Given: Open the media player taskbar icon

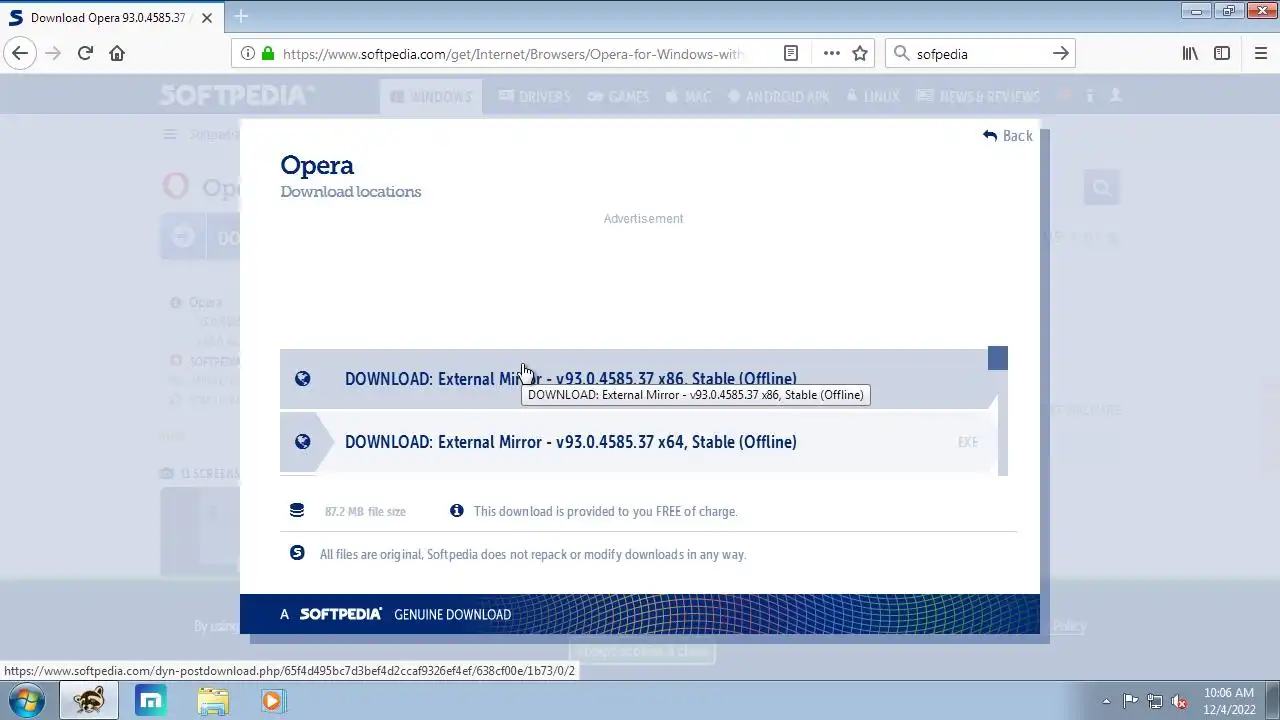Looking at the screenshot, I should tap(273, 700).
